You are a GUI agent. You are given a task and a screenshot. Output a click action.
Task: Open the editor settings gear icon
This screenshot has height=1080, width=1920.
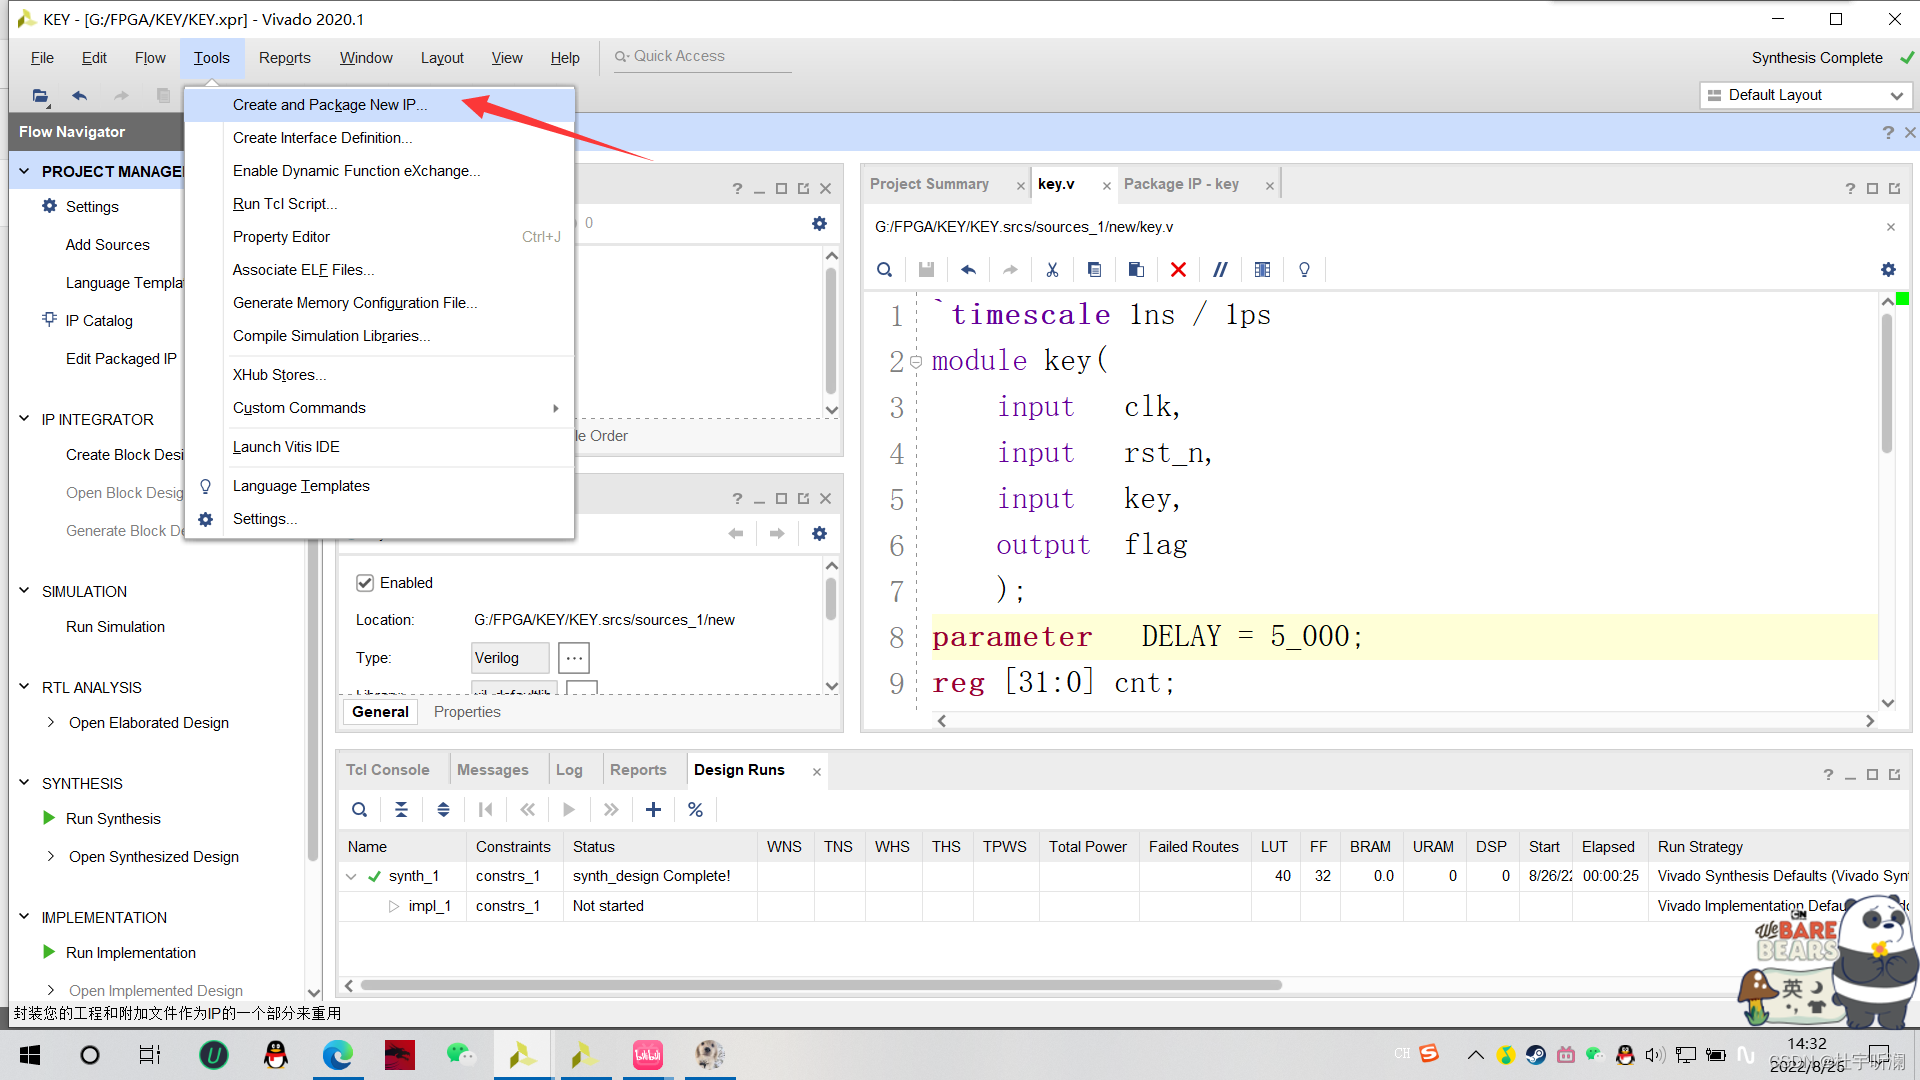coord(1888,270)
